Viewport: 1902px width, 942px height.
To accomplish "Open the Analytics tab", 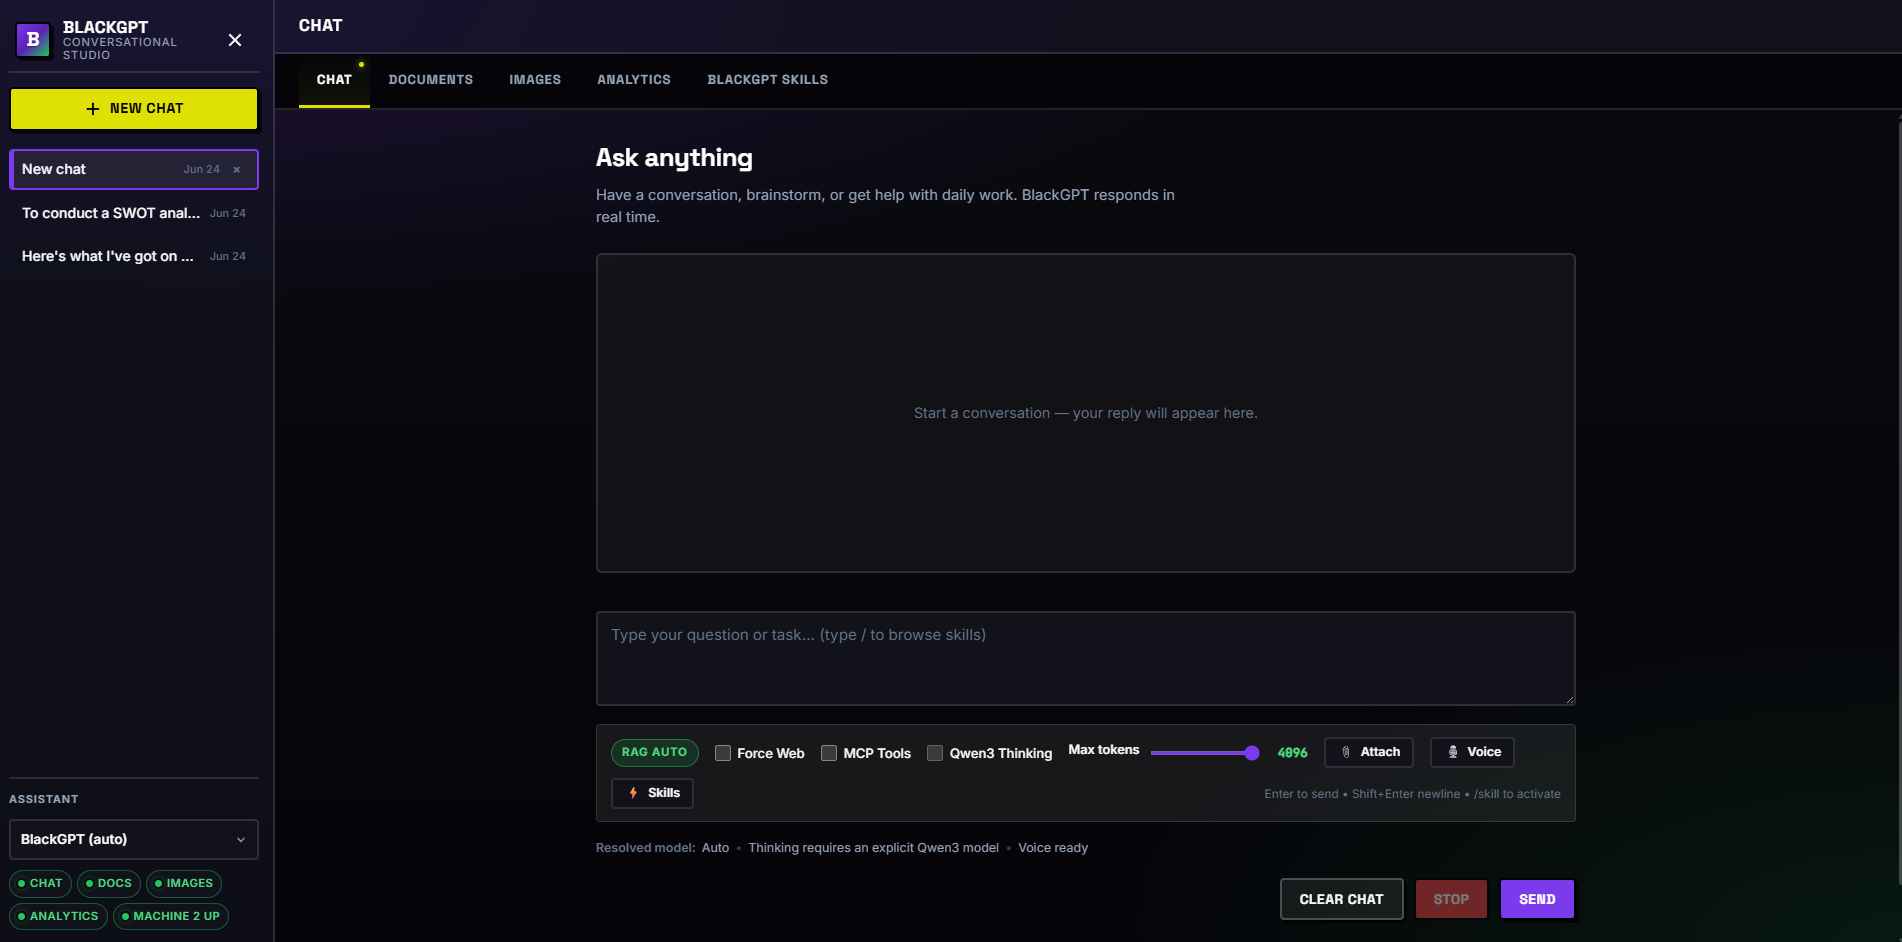I will pos(634,80).
